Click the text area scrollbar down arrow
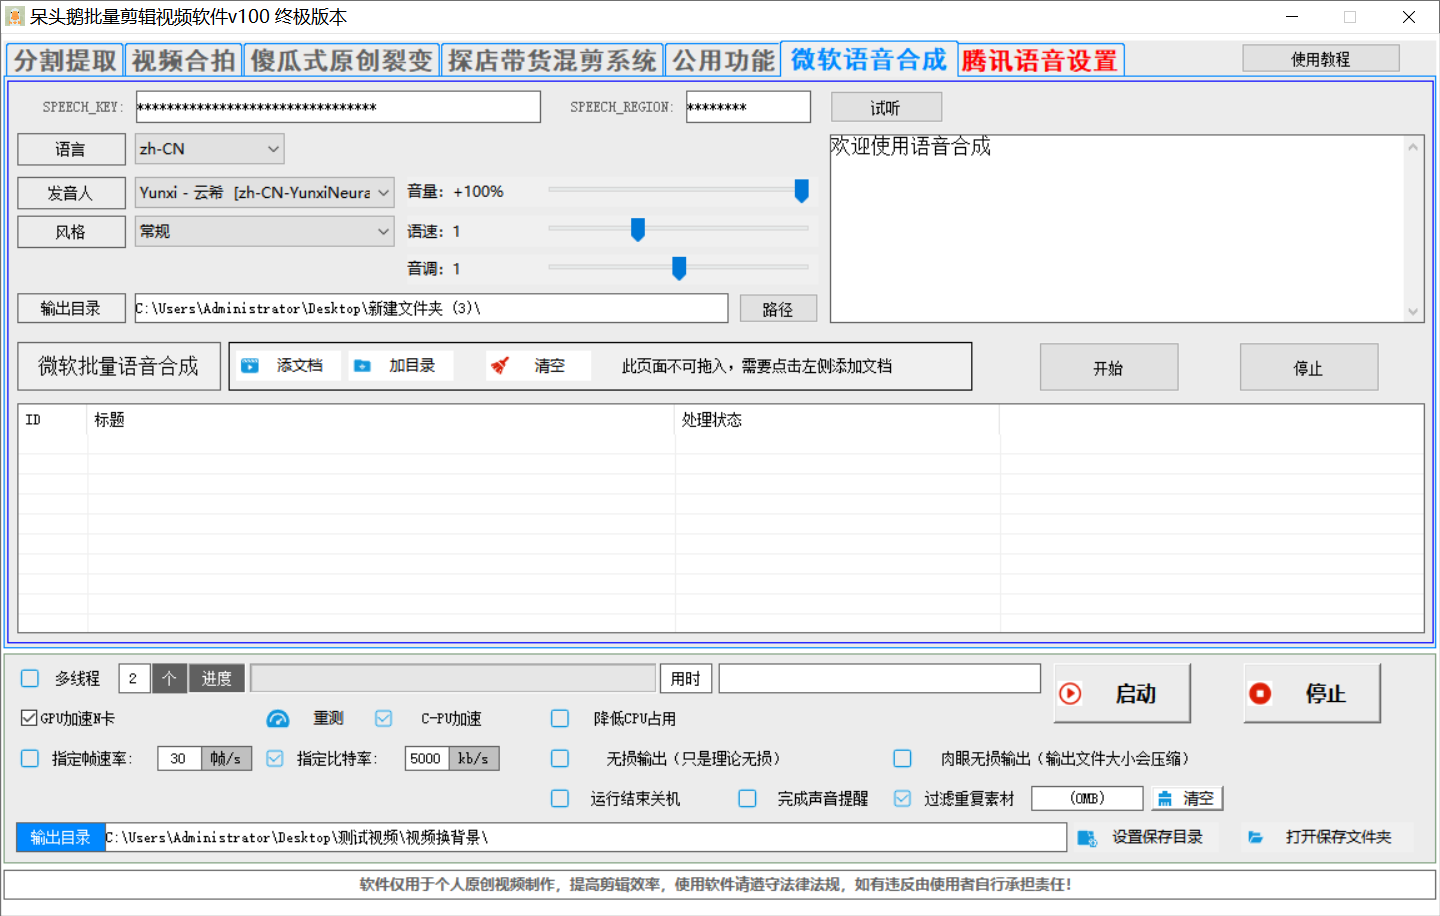This screenshot has width=1440, height=916. pyautogui.click(x=1413, y=311)
